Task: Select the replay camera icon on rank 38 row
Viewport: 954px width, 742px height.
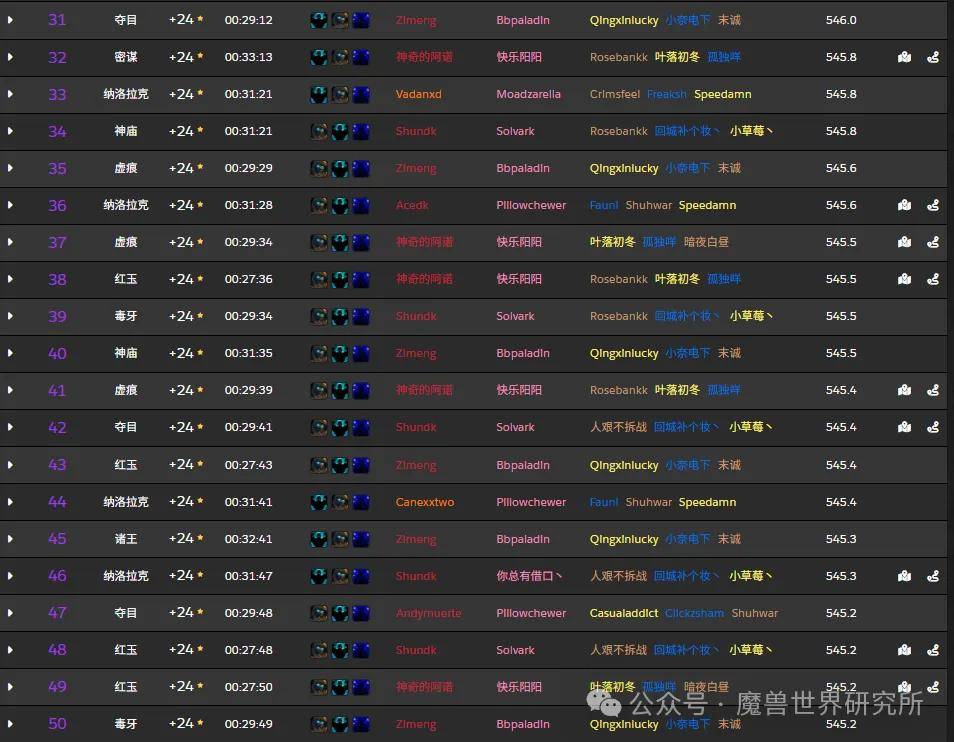Action: pyautogui.click(x=905, y=279)
